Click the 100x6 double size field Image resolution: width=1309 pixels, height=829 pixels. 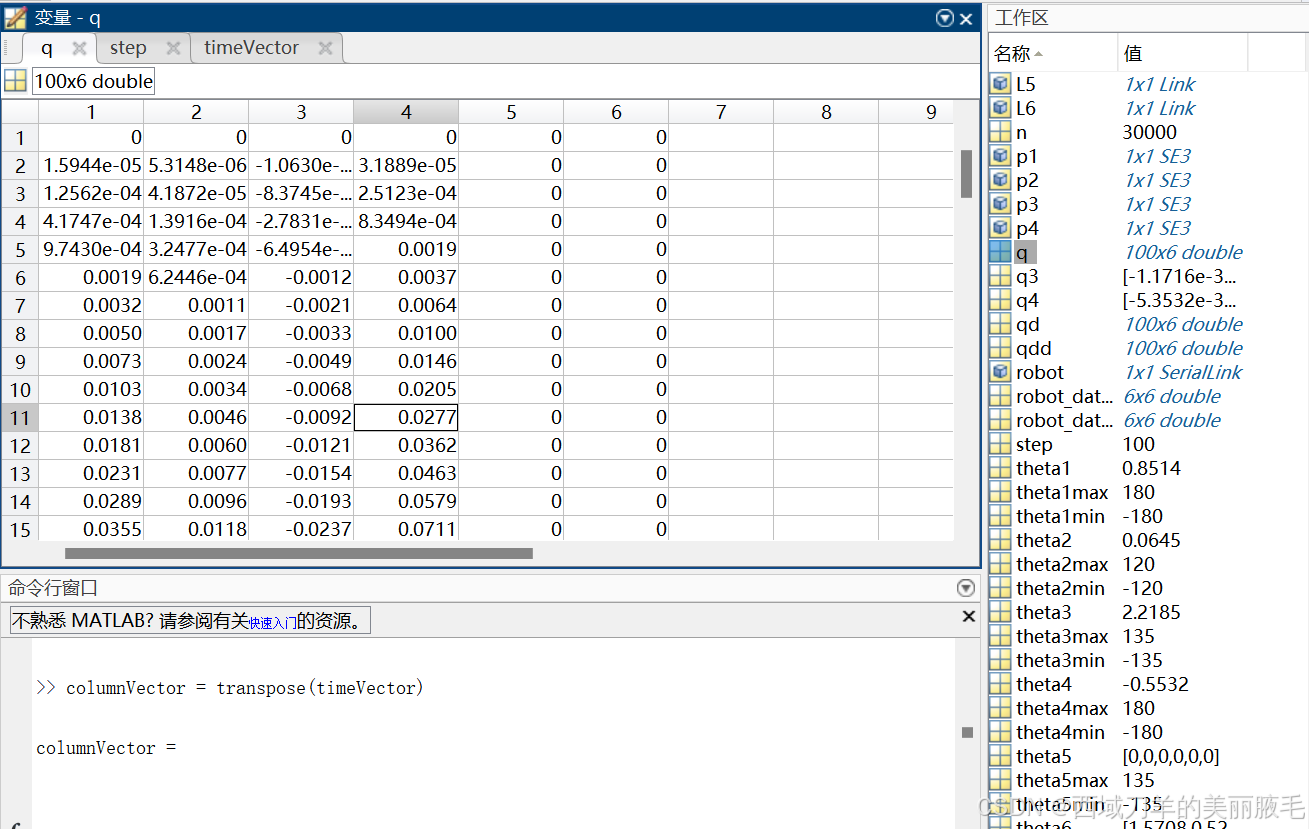[94, 81]
